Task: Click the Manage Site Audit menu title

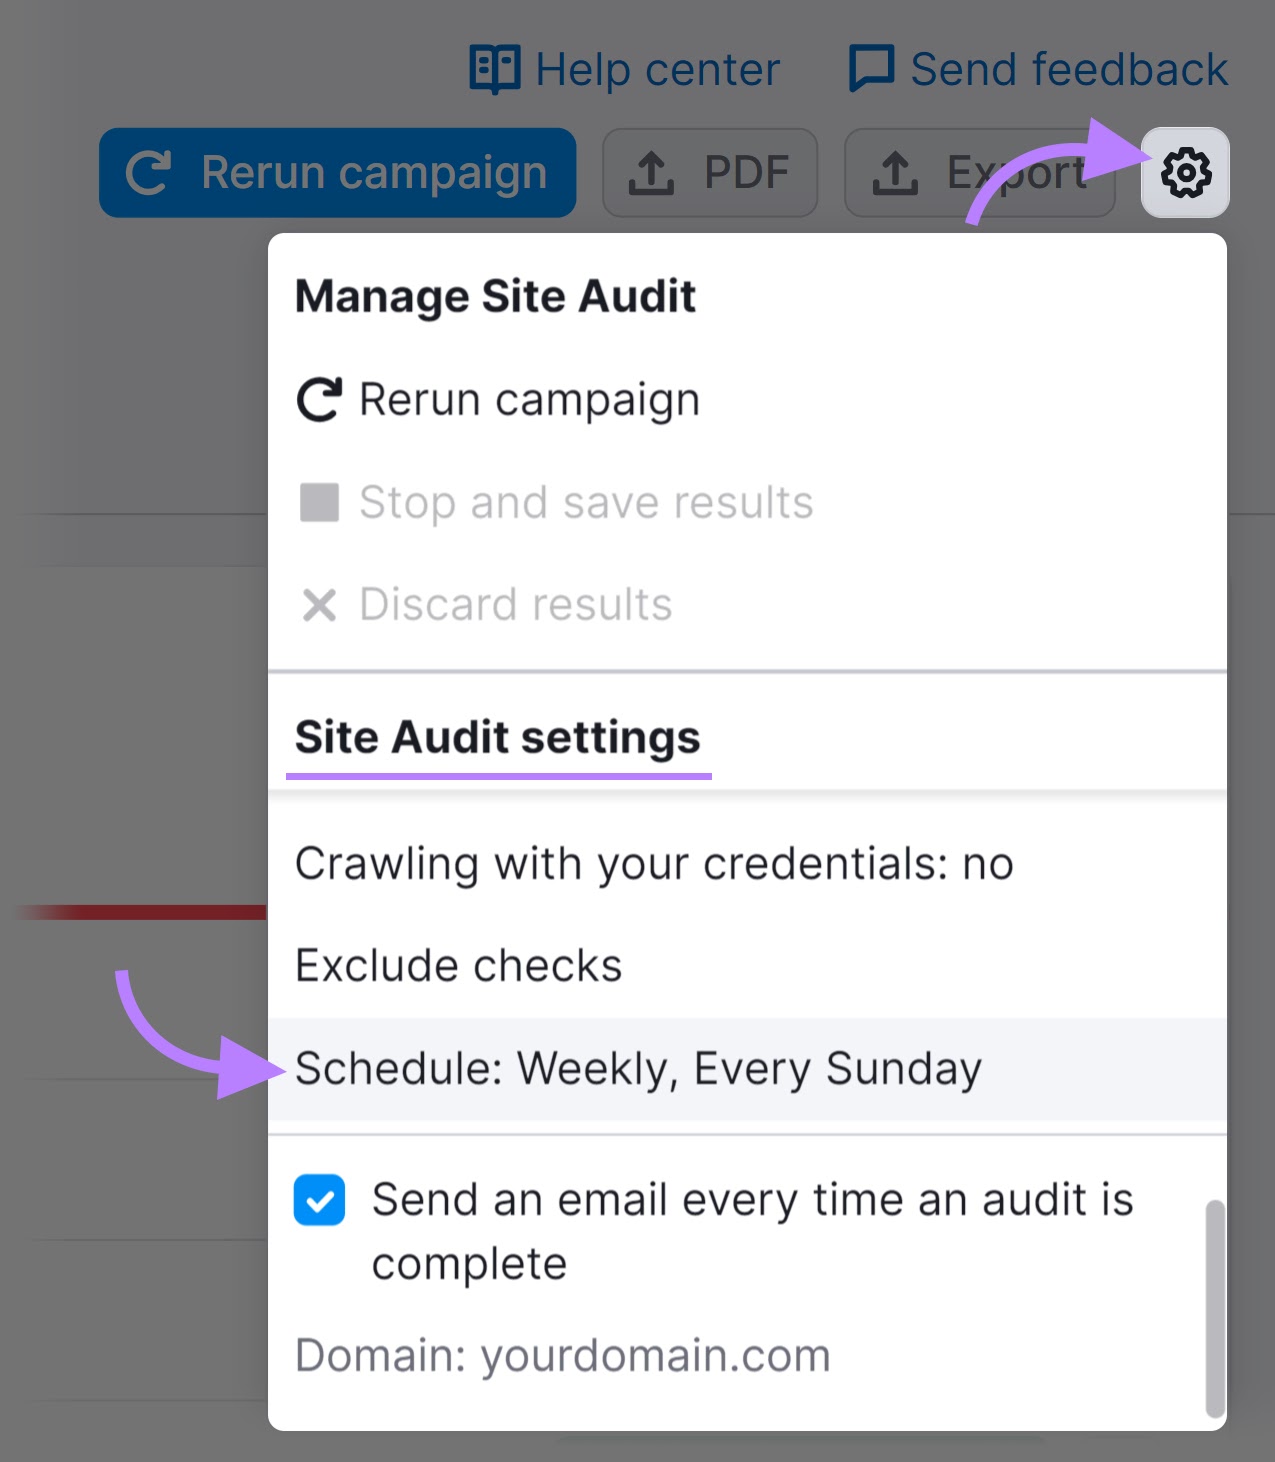Action: [495, 297]
